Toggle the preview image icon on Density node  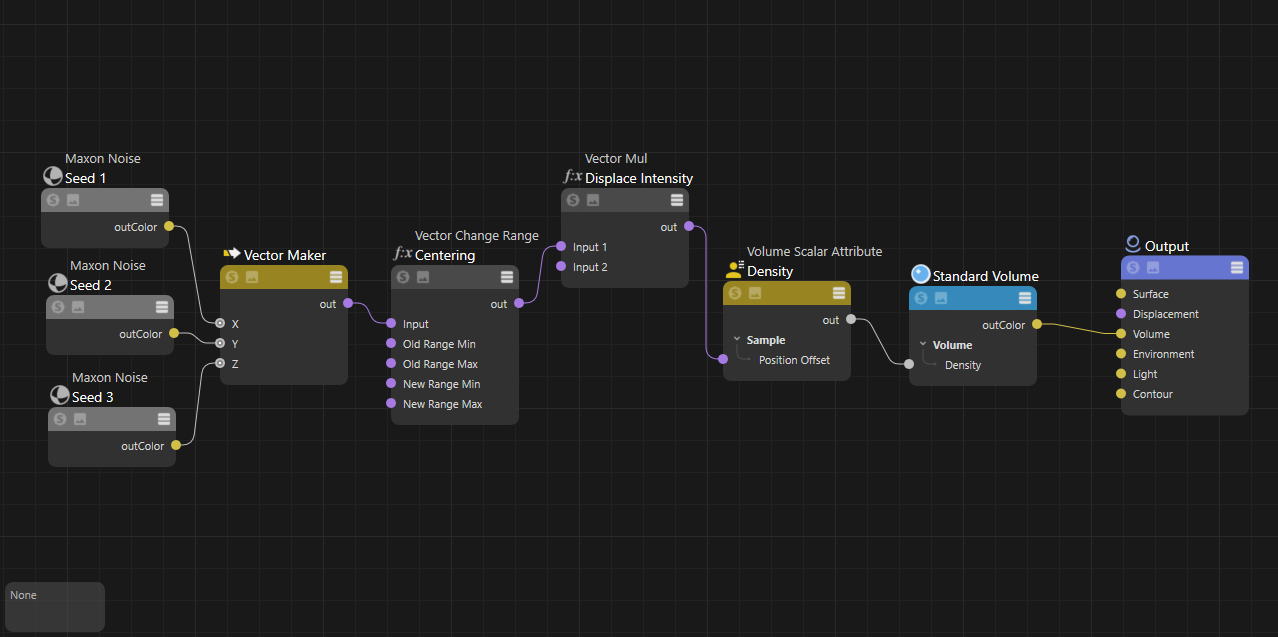tap(755, 293)
